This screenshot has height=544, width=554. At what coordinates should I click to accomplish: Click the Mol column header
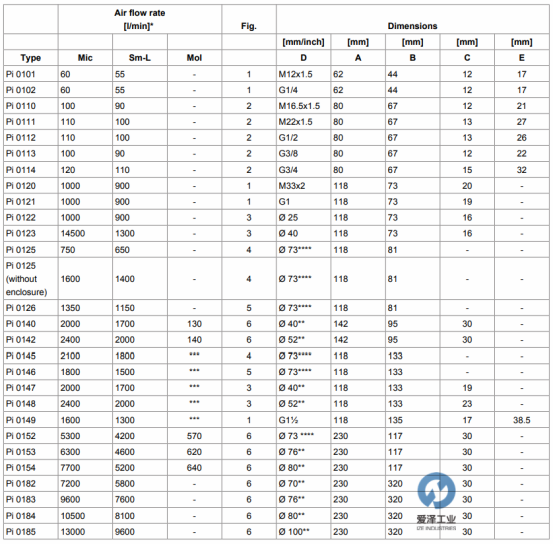194,58
